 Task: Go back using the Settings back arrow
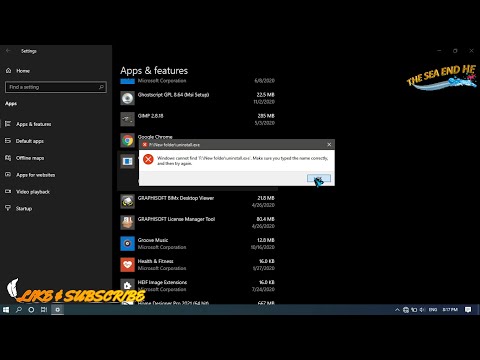(x=8, y=51)
